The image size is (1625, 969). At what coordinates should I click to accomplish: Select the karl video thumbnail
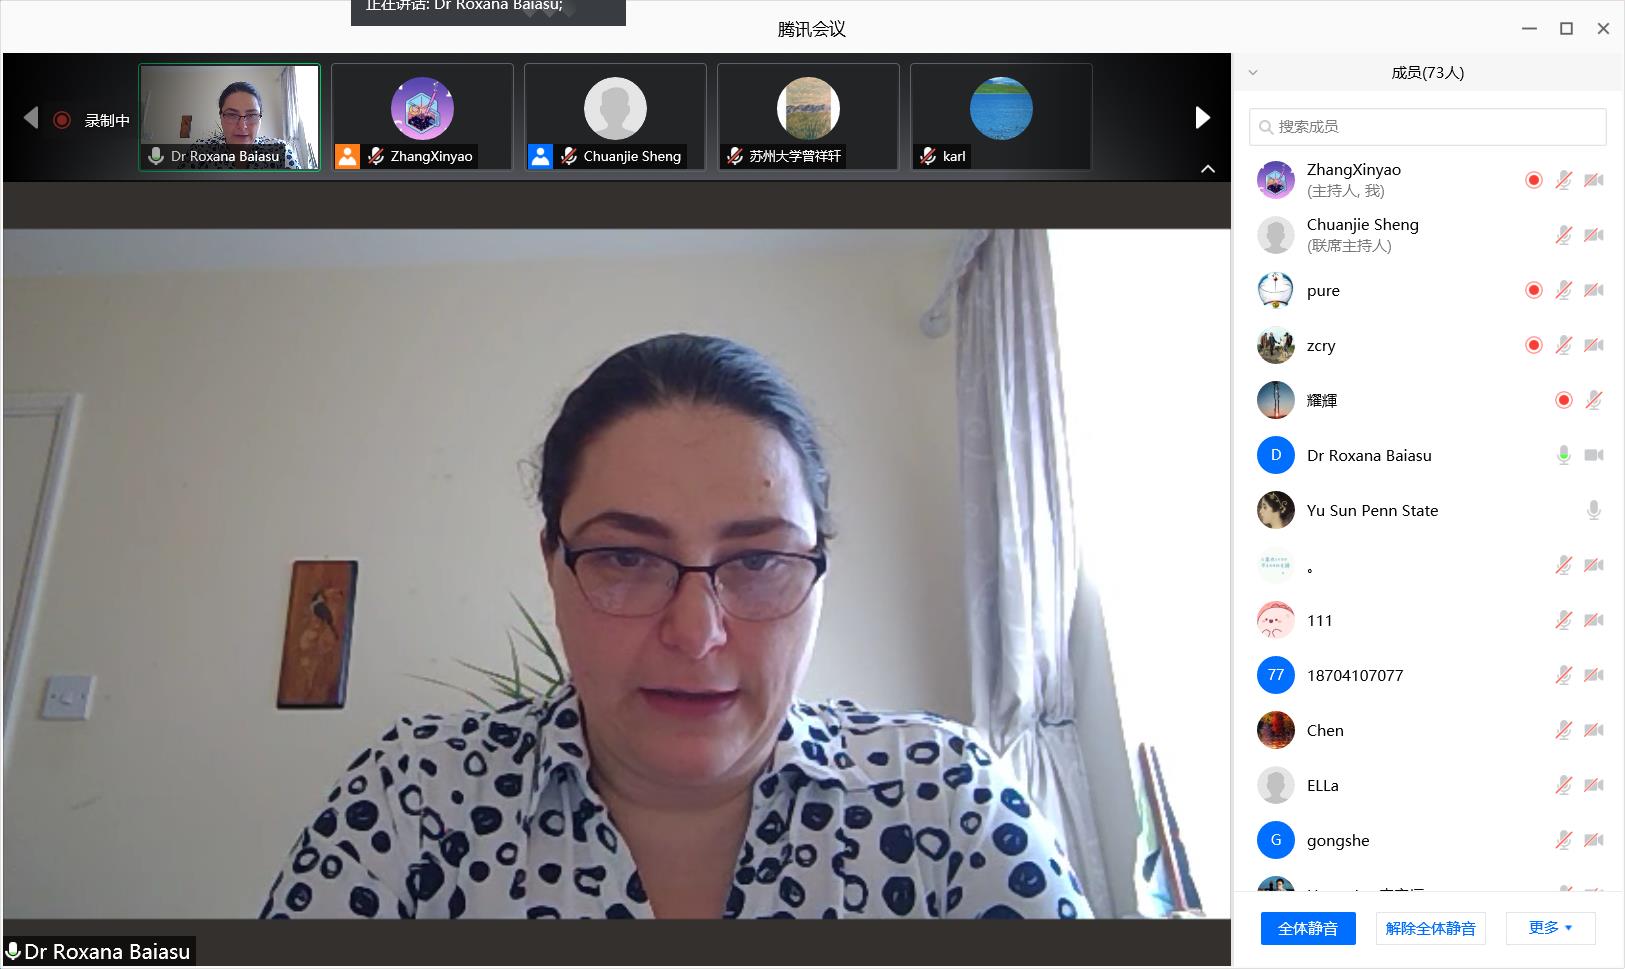1001,117
